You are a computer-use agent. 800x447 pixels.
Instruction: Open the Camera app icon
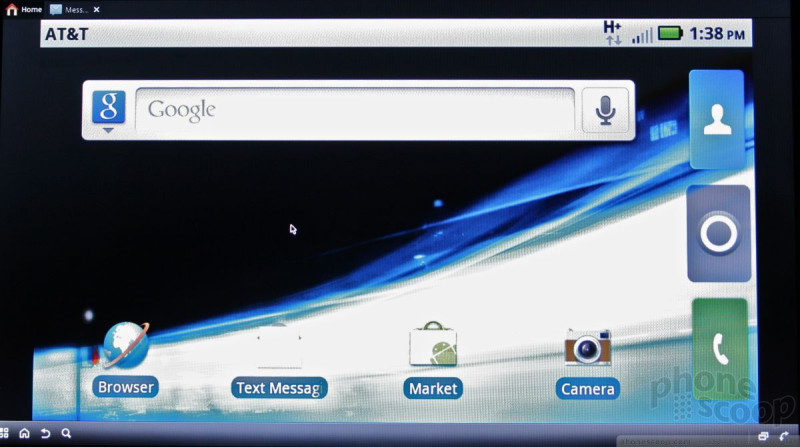click(588, 347)
